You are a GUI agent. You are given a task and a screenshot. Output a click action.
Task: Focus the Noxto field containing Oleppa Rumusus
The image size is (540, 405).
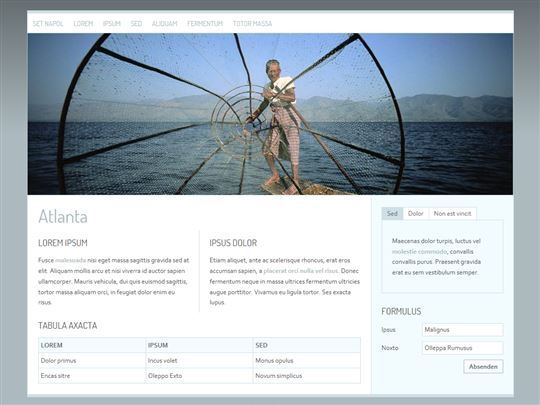(463, 348)
